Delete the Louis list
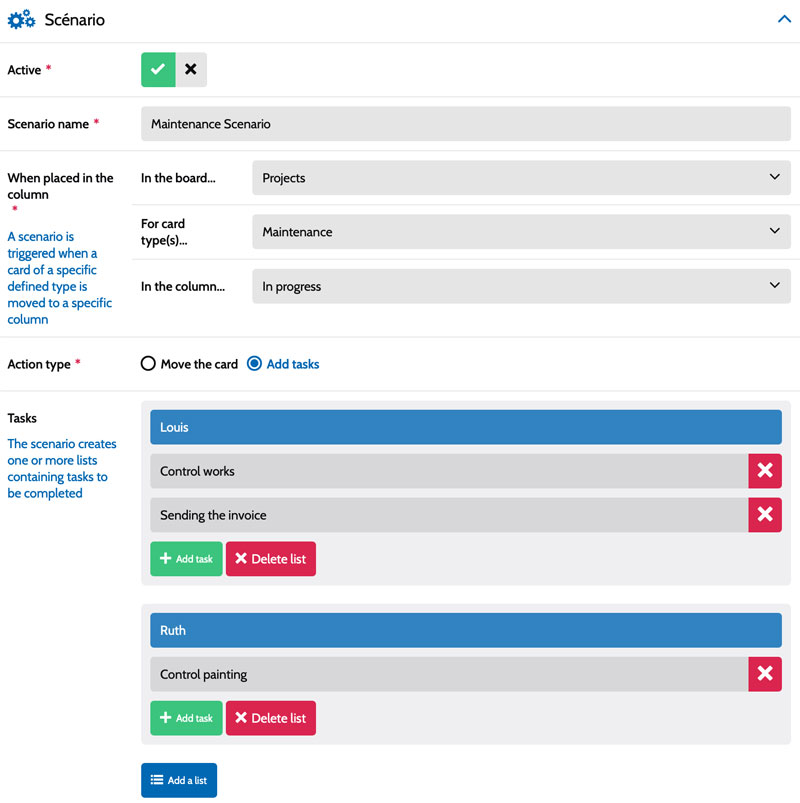The width and height of the screenshot is (800, 803). click(270, 559)
